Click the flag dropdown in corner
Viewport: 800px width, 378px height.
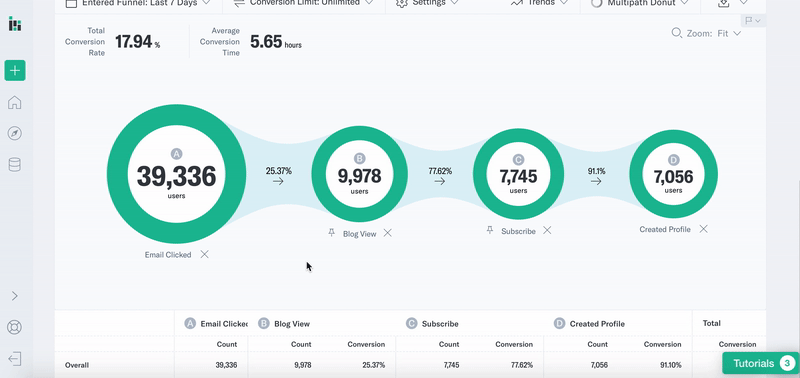tap(753, 20)
